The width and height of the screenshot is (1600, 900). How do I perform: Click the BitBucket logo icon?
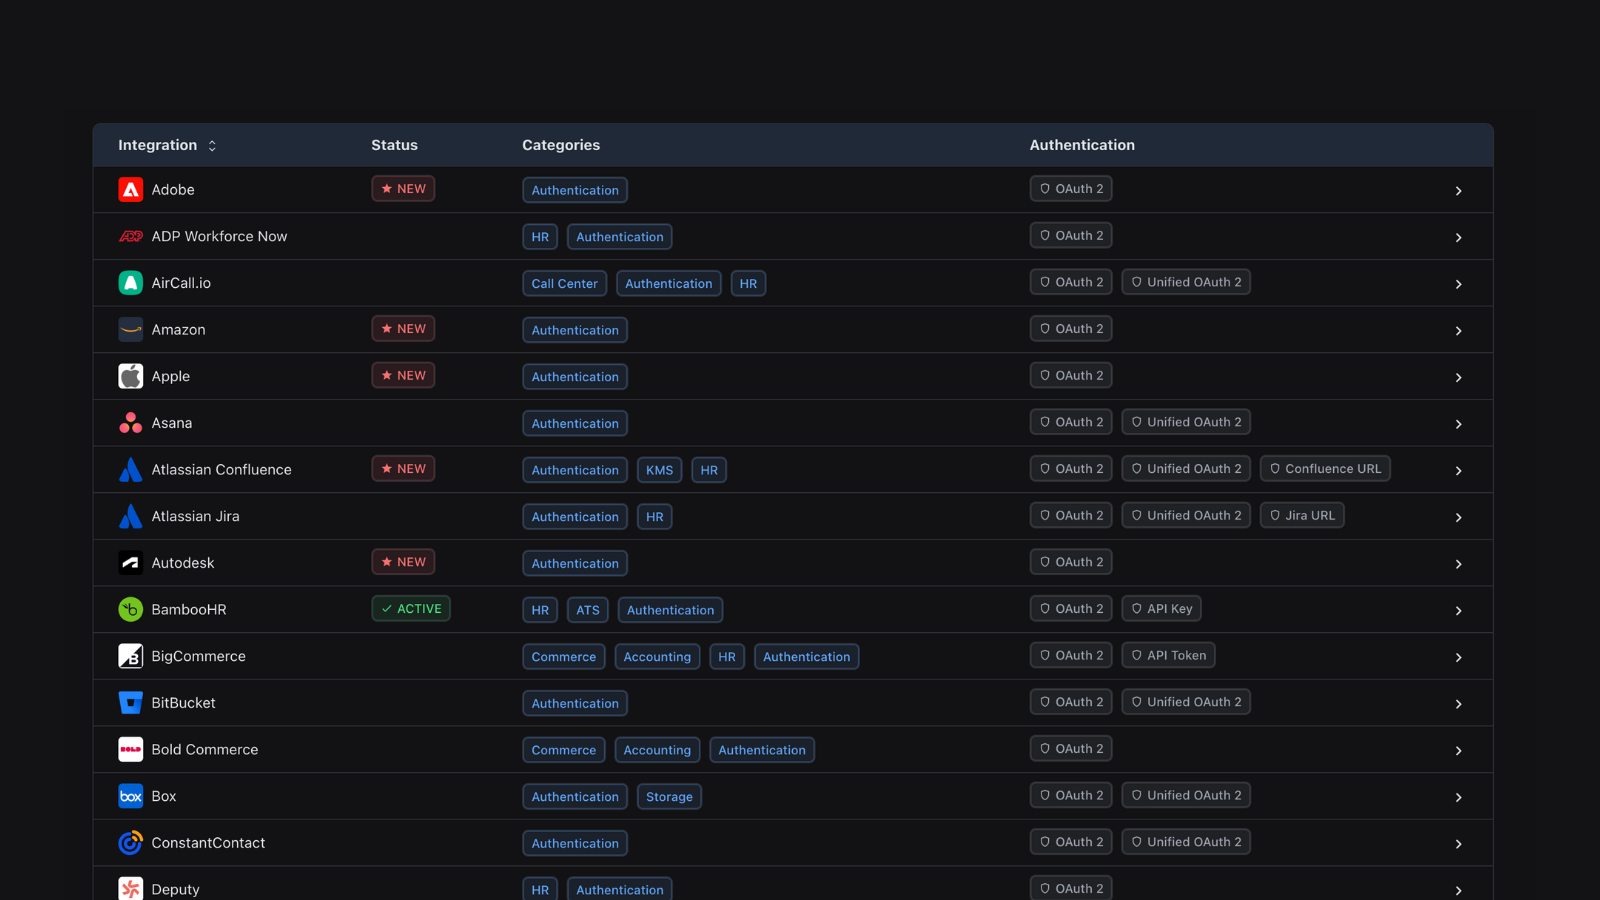click(130, 702)
